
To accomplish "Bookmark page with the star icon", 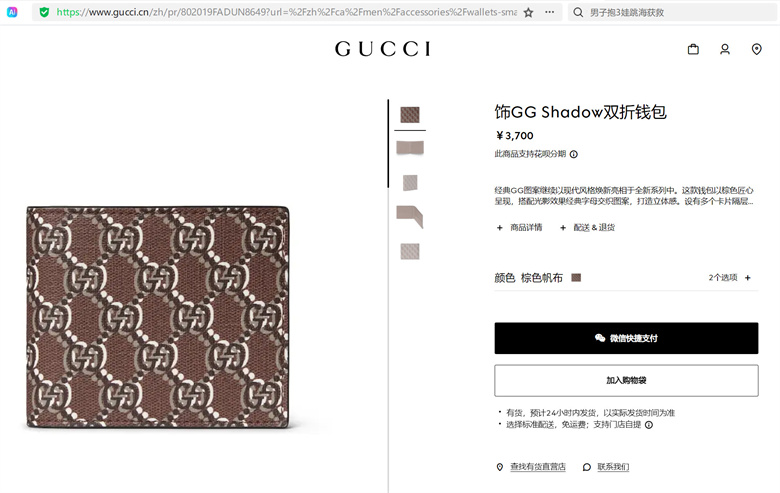I will pyautogui.click(x=528, y=12).
